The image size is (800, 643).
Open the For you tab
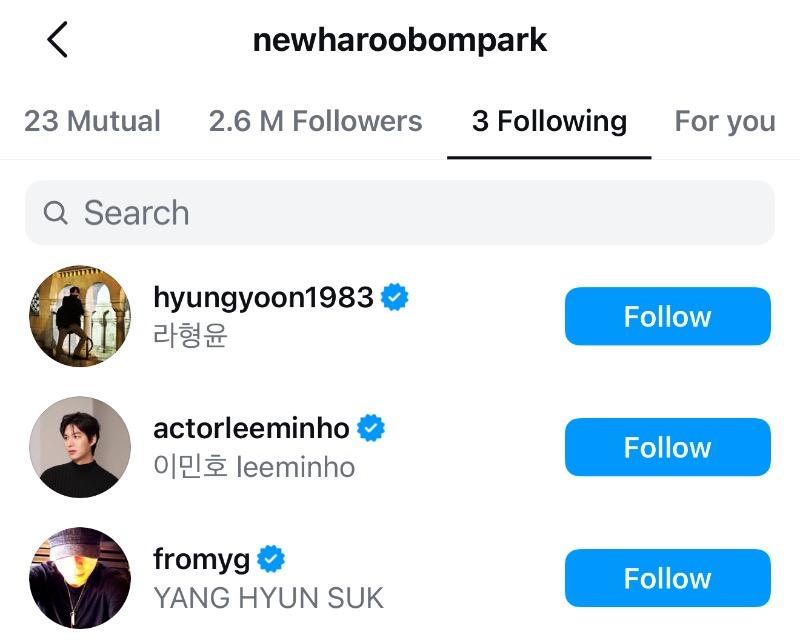click(x=725, y=122)
